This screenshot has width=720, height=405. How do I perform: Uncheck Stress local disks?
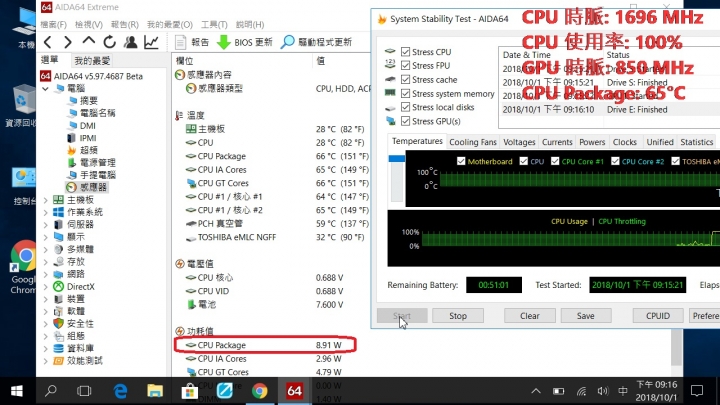click(405, 107)
